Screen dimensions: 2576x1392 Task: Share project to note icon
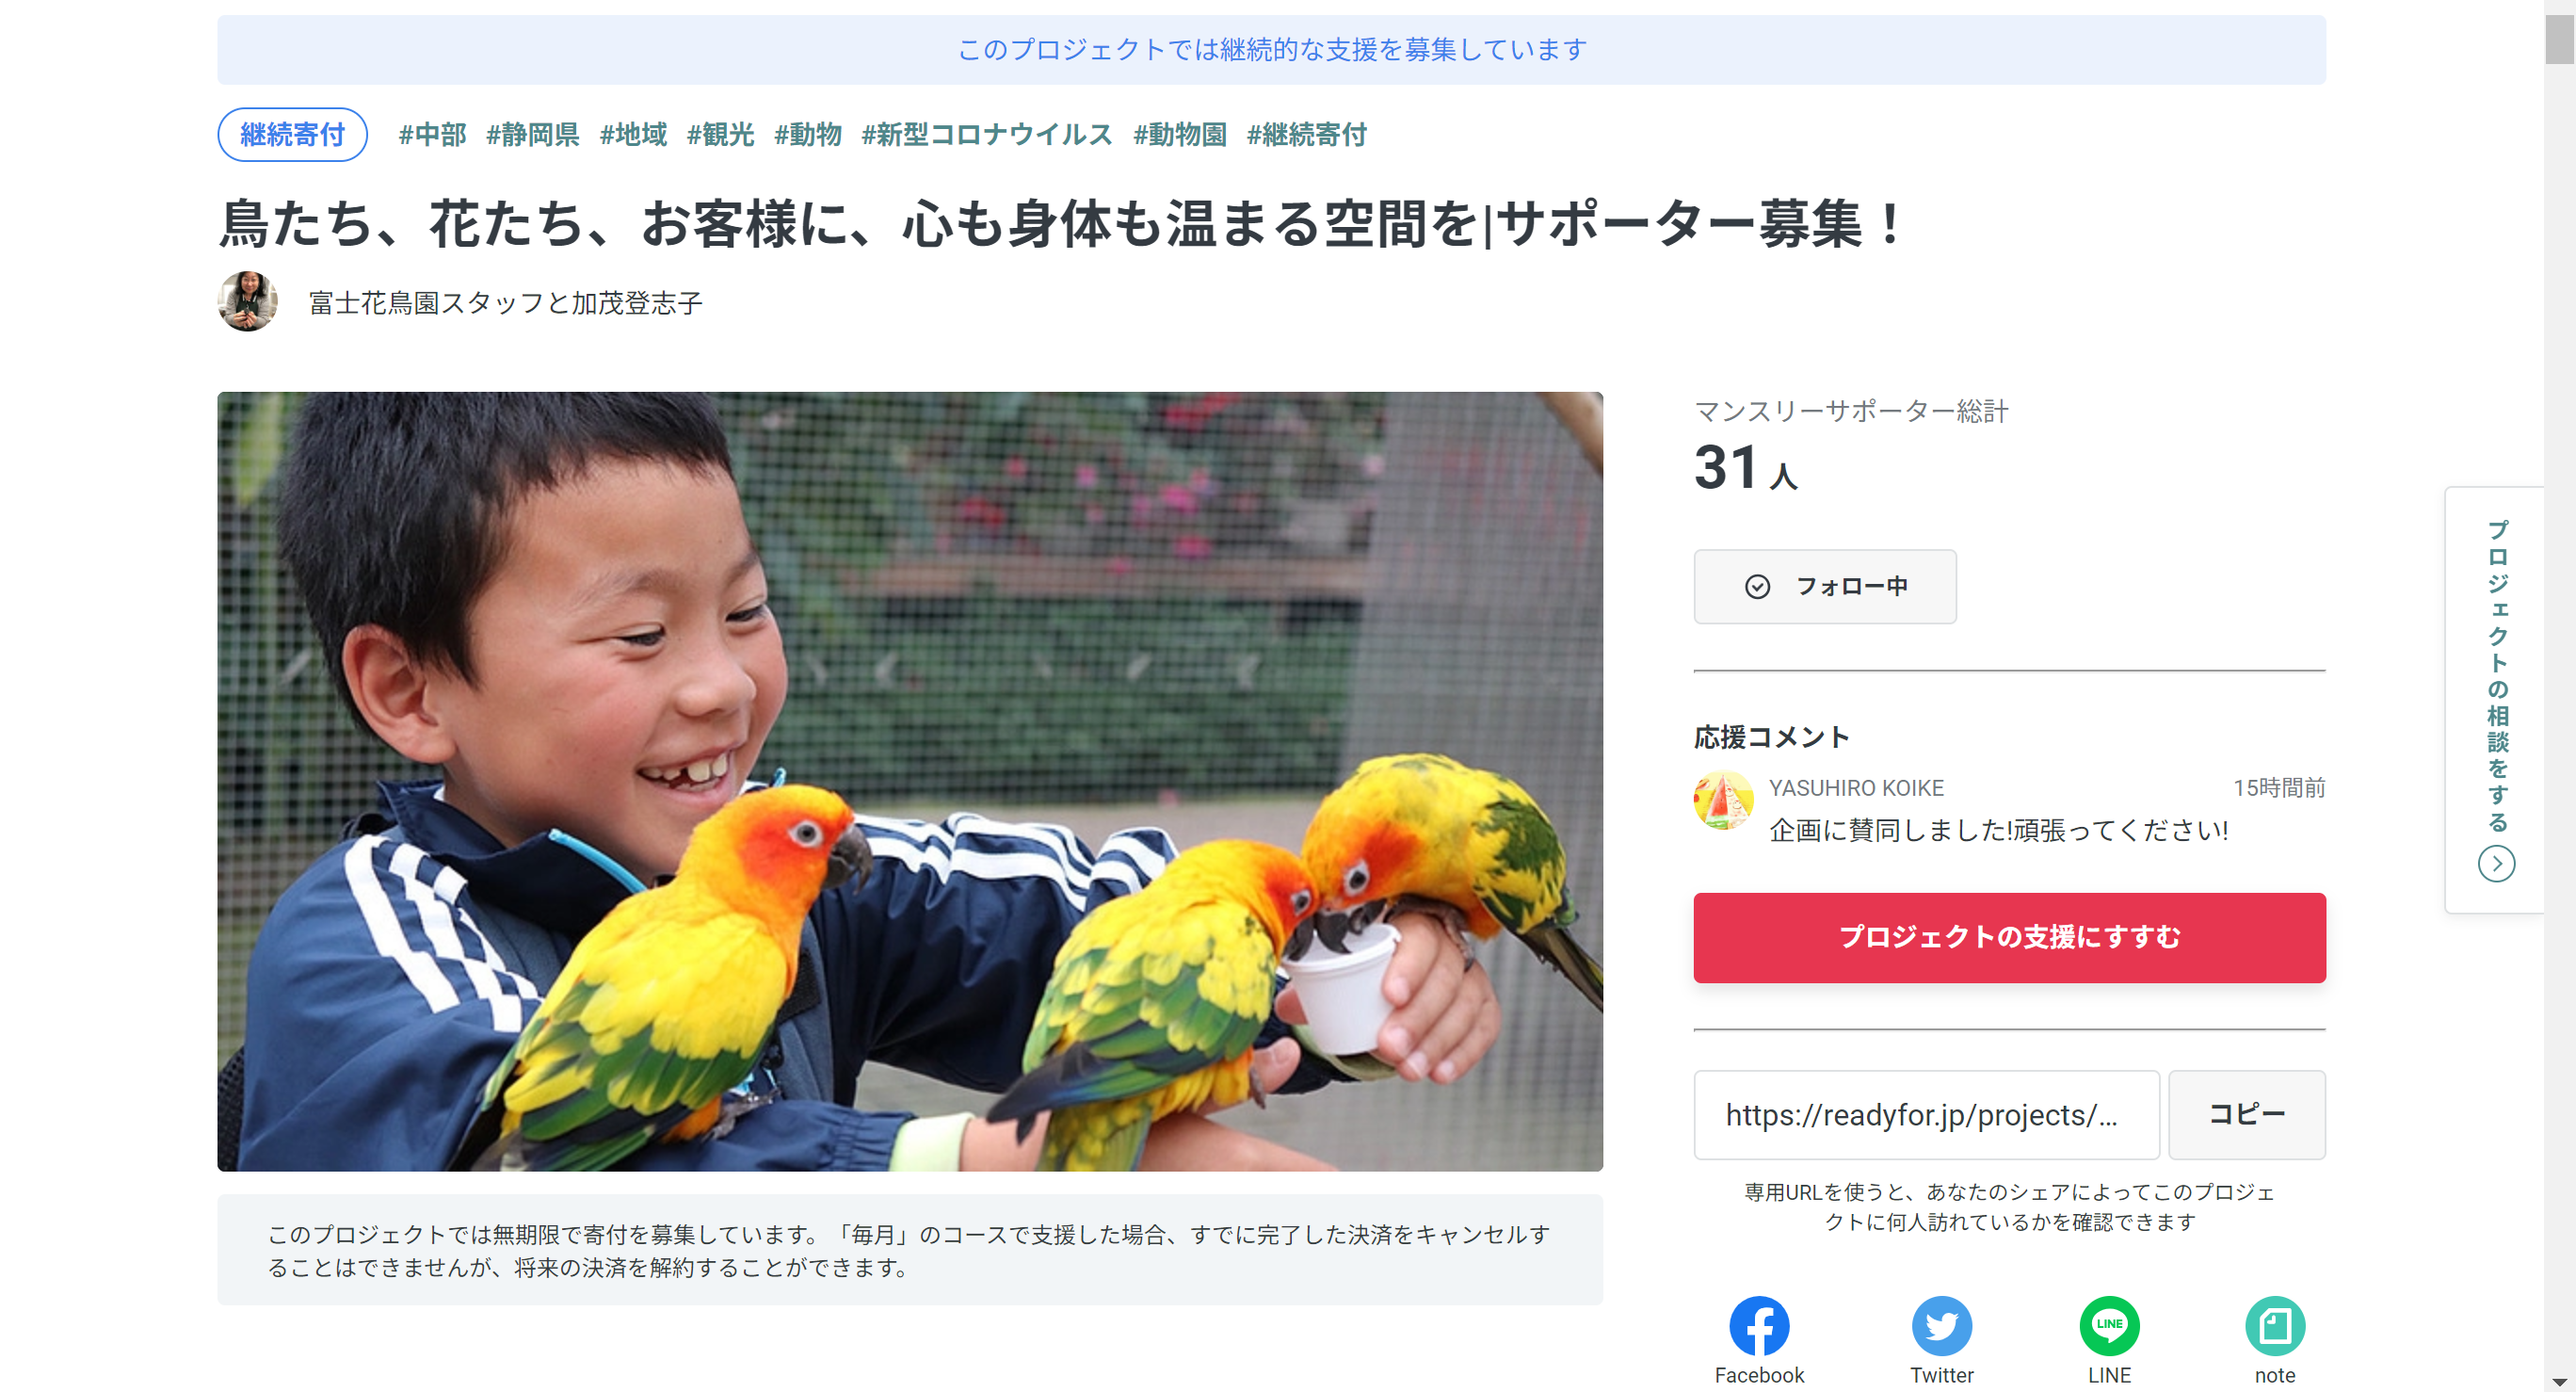tap(2275, 1325)
